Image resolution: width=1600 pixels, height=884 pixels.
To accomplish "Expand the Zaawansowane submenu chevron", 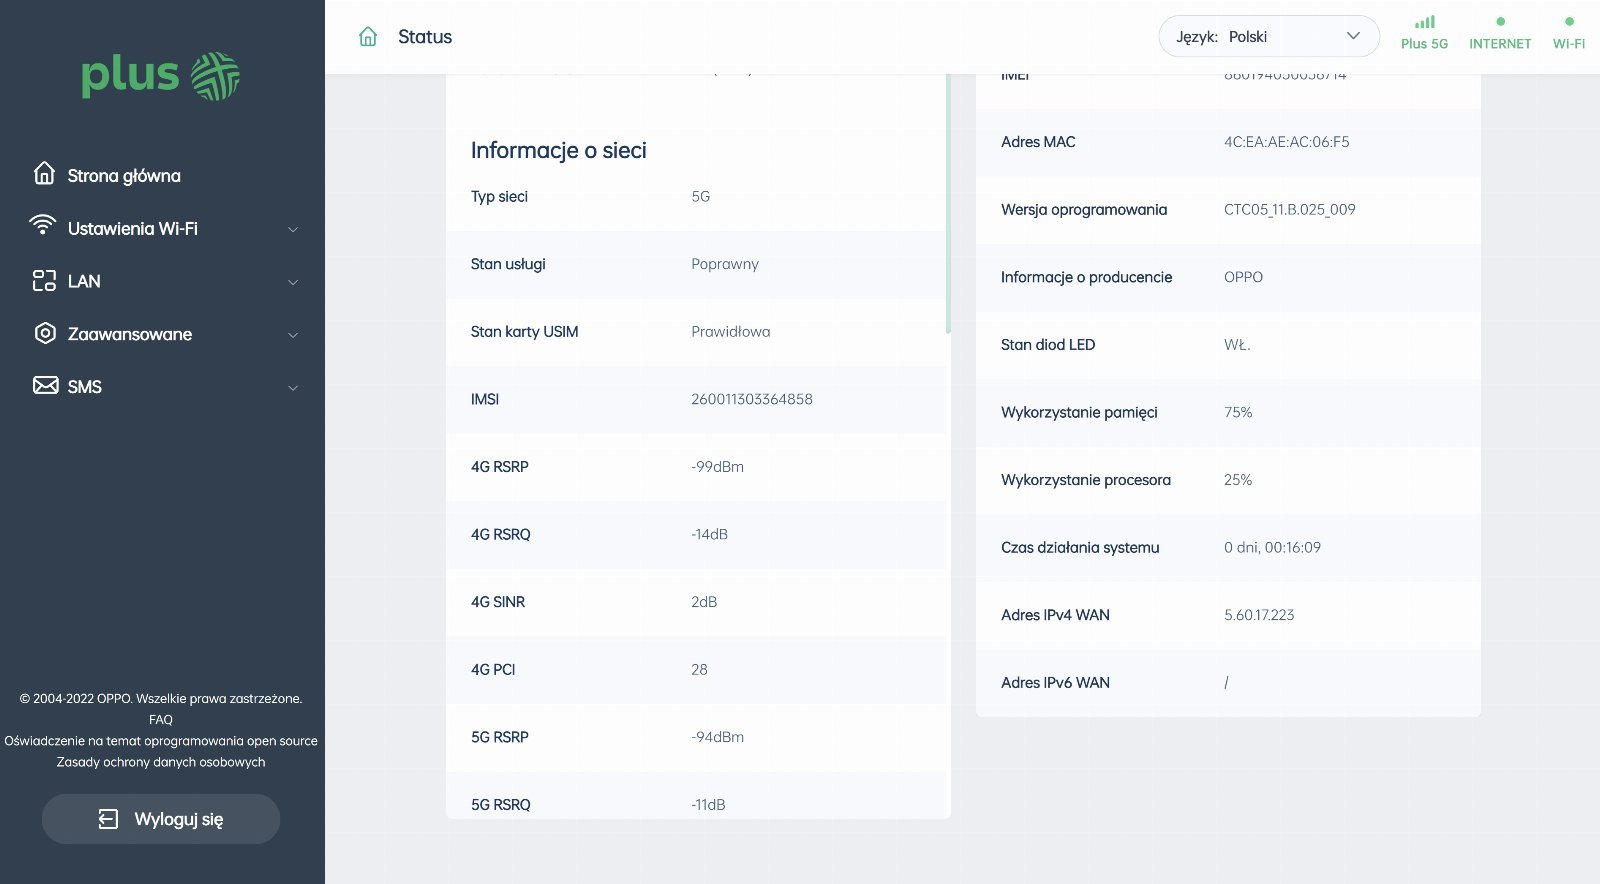I will point(293,335).
